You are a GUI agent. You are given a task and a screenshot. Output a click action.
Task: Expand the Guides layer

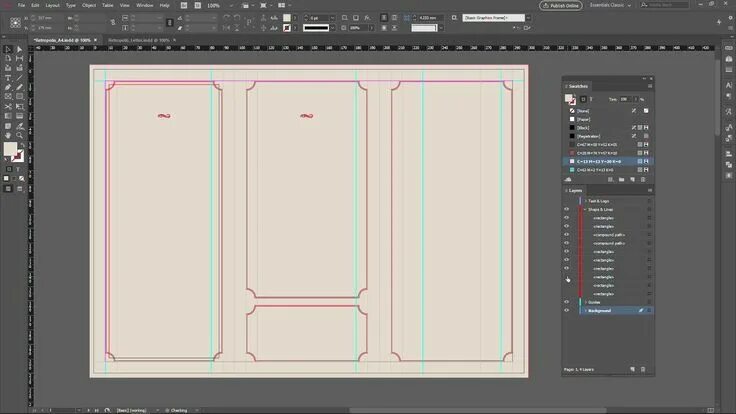[585, 302]
